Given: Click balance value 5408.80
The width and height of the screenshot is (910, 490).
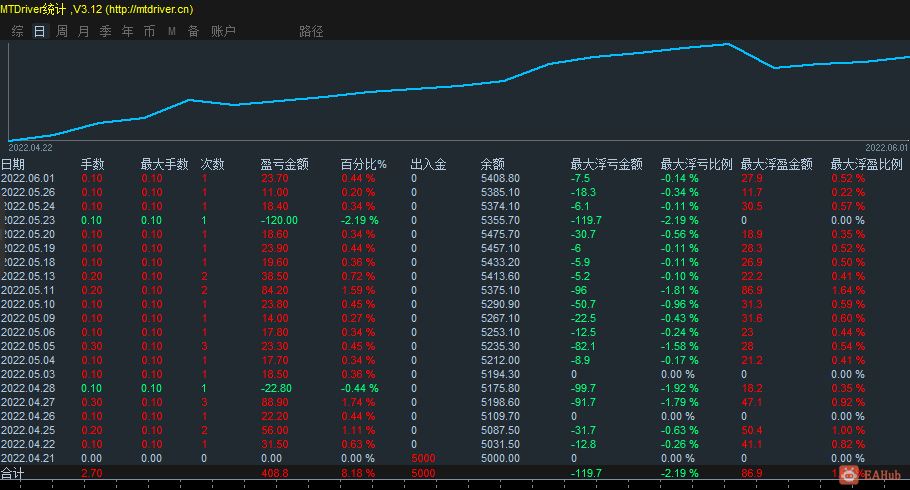Looking at the screenshot, I should [500, 178].
